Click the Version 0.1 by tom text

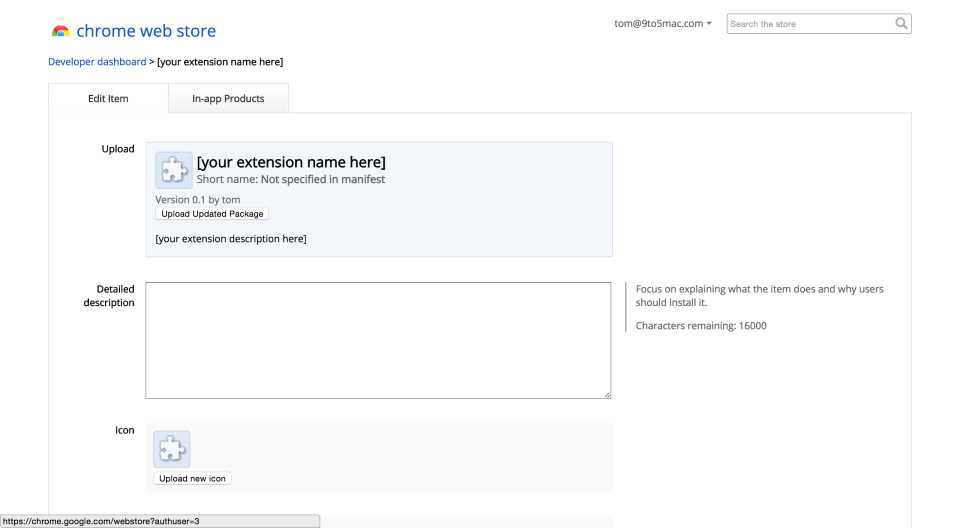[x=198, y=199]
